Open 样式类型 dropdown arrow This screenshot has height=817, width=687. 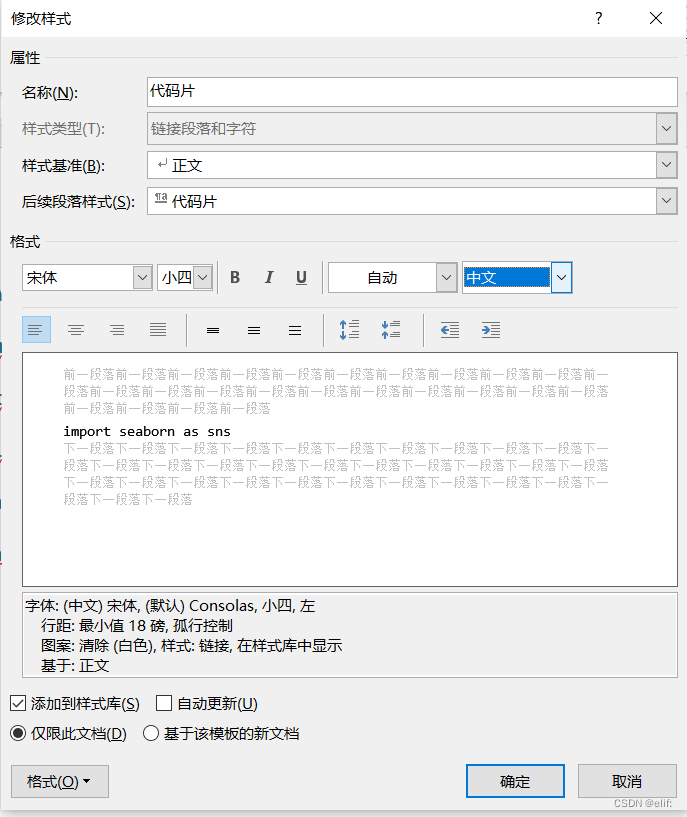point(666,128)
